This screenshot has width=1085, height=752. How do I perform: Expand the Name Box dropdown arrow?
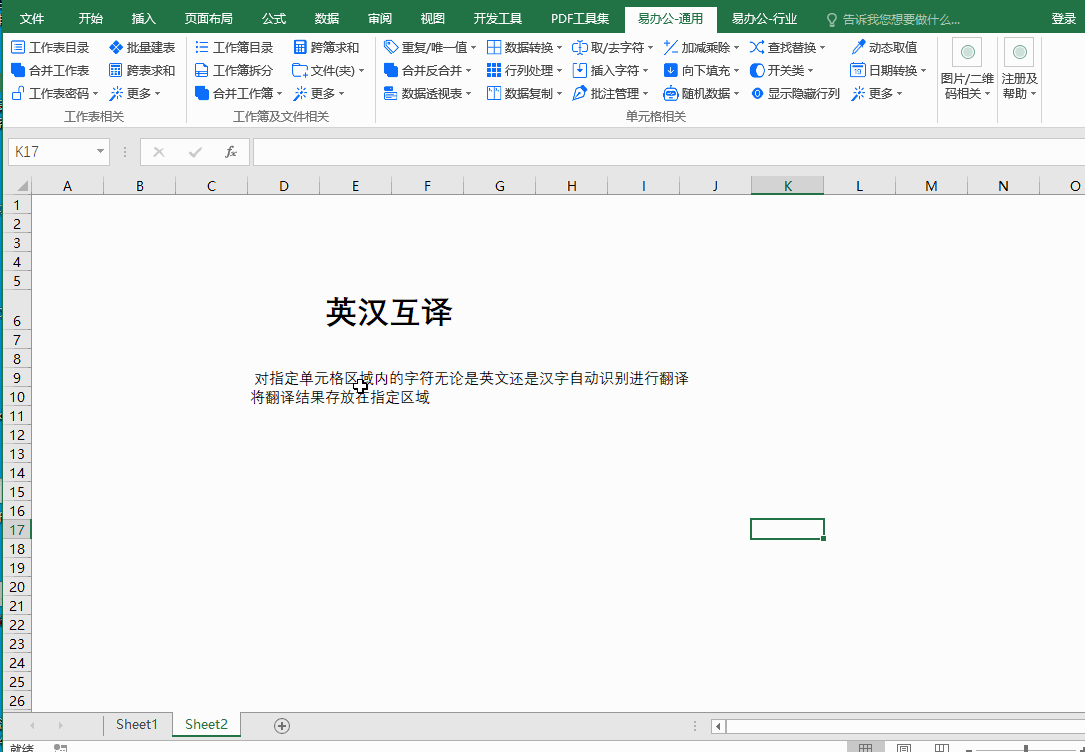pyautogui.click(x=100, y=152)
